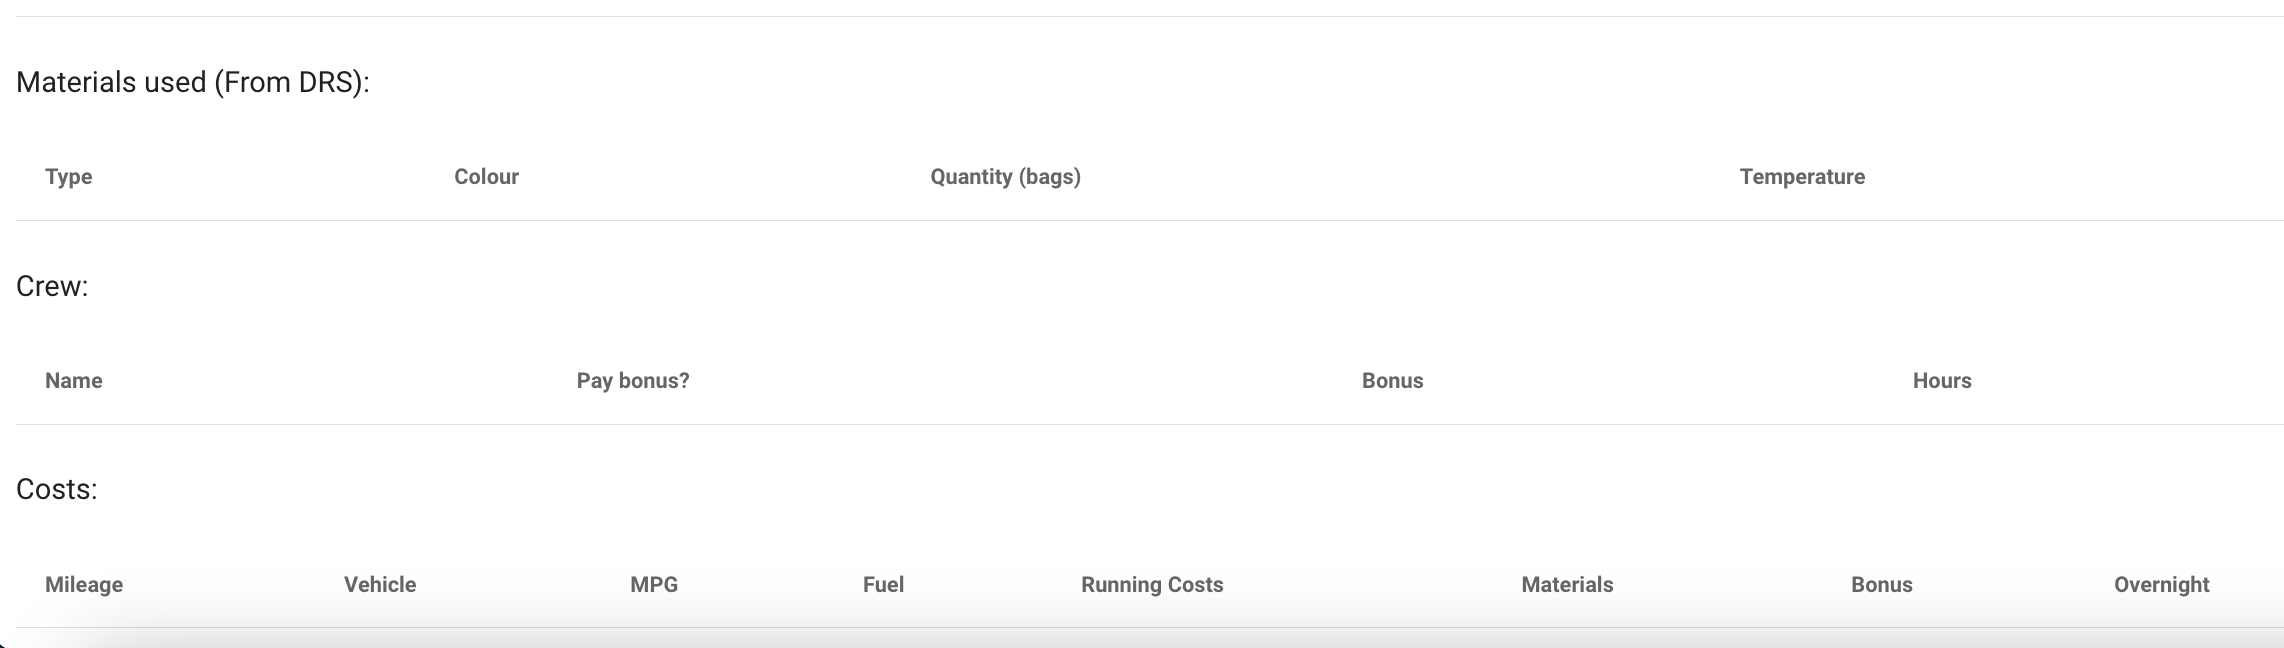Select Materials header in the Costs table

coord(1567,585)
